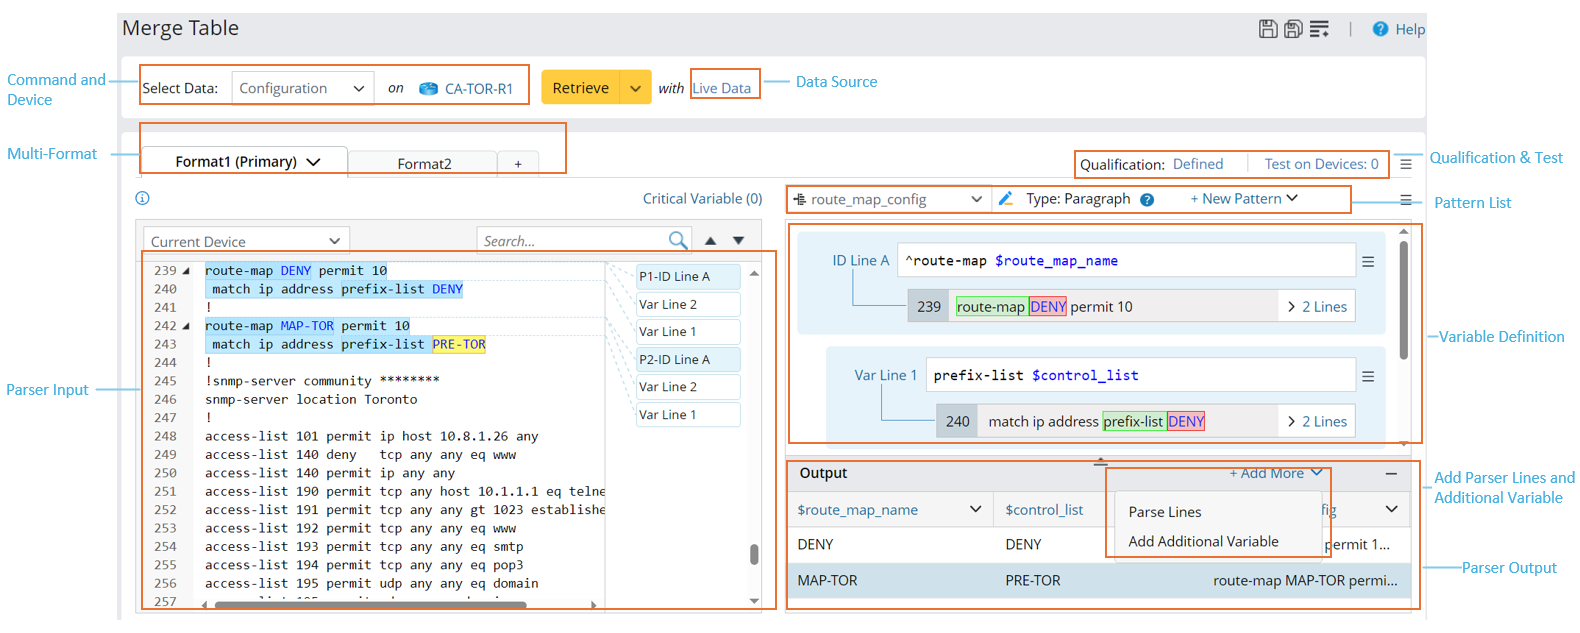
Task: Collapse the paragraph at line 242
Action: coord(186,326)
